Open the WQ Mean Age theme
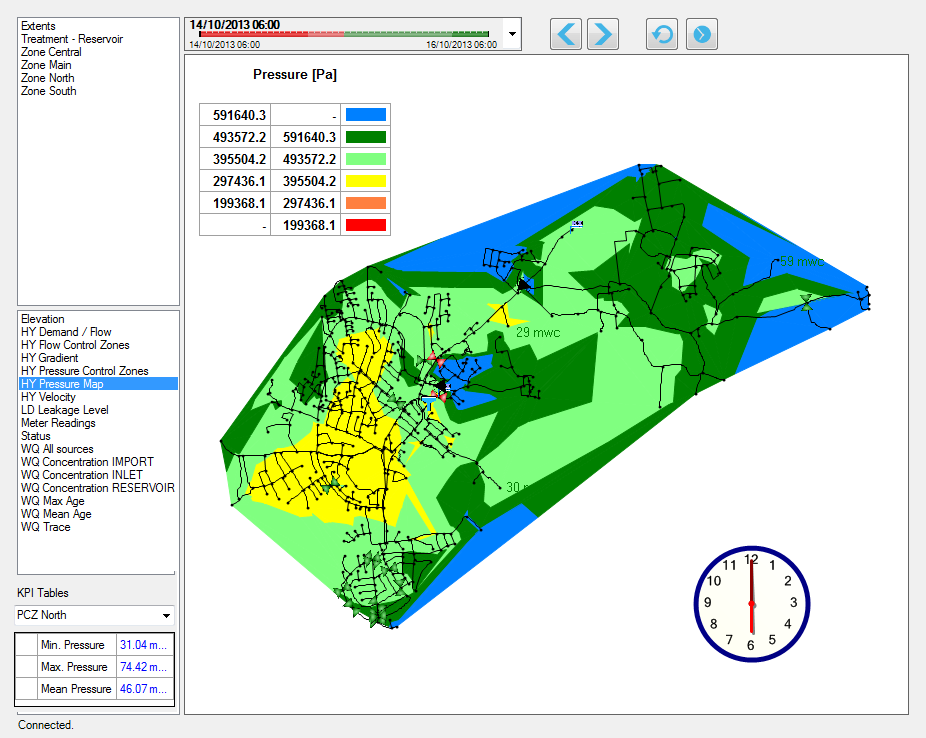This screenshot has width=926, height=738. coord(56,514)
